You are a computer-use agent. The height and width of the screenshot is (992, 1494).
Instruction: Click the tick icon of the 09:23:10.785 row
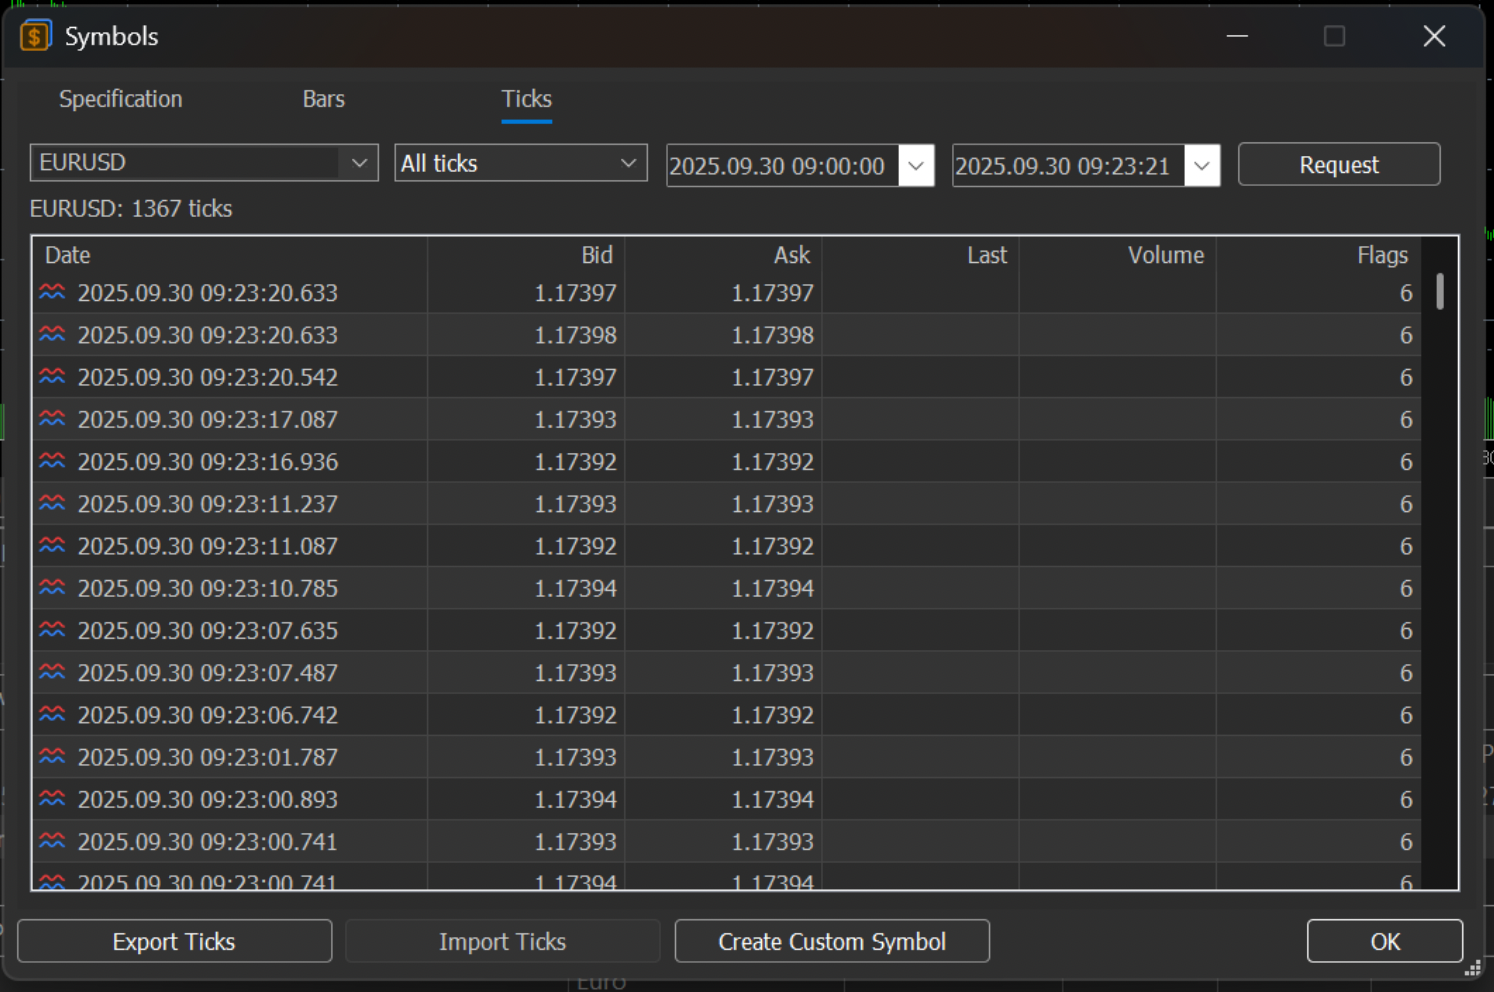pyautogui.click(x=52, y=588)
